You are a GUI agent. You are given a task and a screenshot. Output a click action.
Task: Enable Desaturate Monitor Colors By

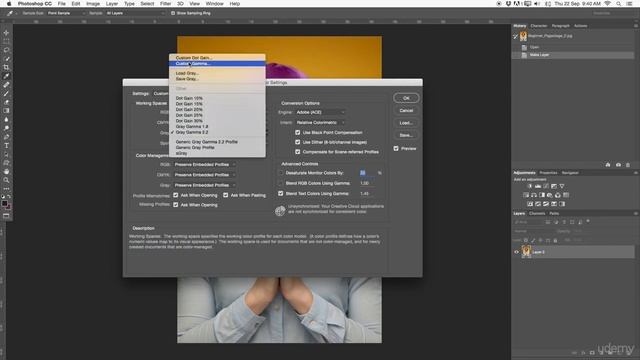click(280, 173)
